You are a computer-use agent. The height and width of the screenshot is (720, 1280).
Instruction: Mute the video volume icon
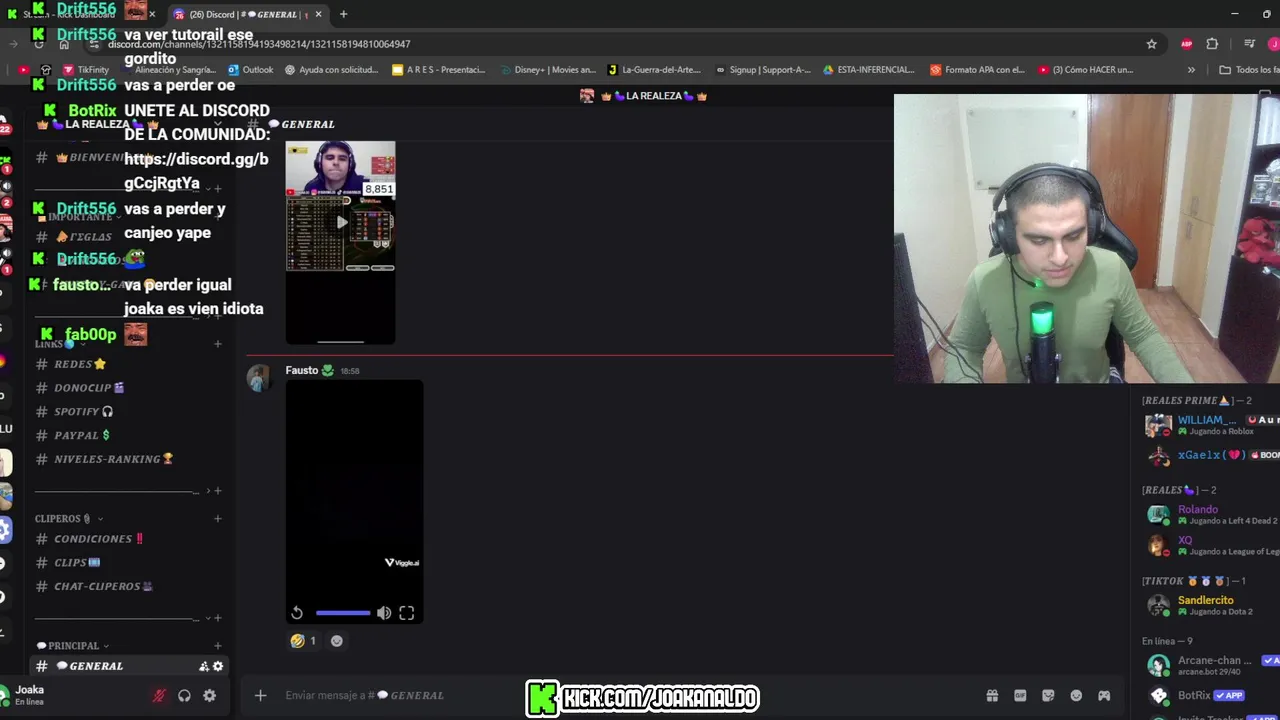[x=384, y=613]
